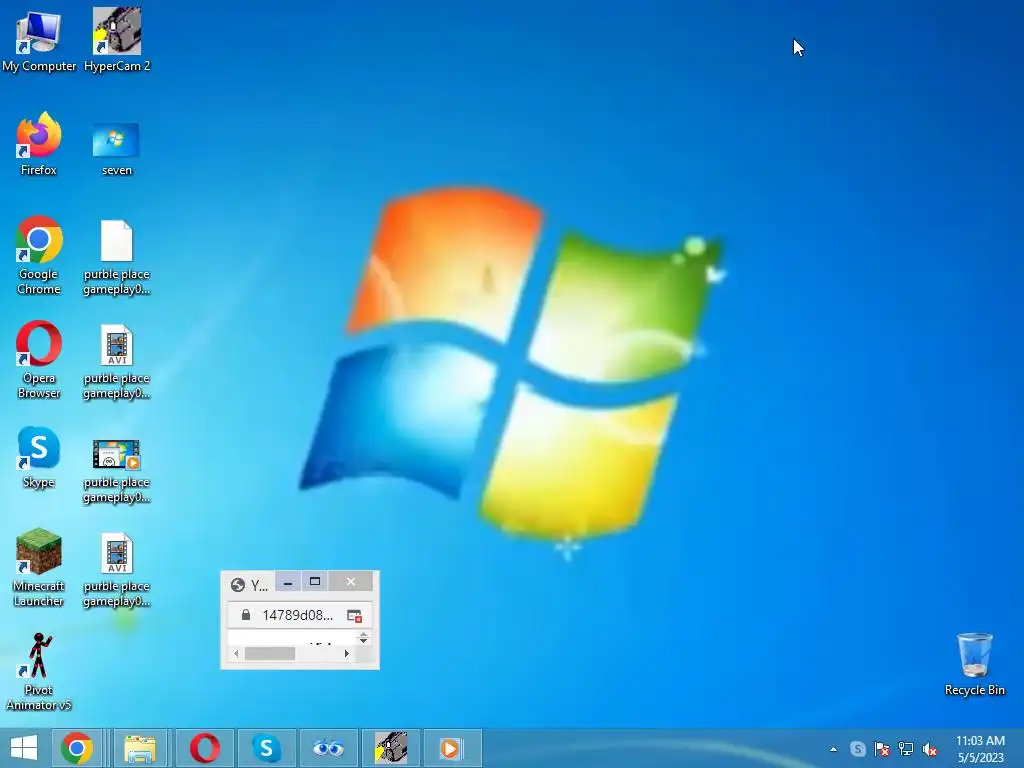Select the 'seven' image file on desktop

116,150
